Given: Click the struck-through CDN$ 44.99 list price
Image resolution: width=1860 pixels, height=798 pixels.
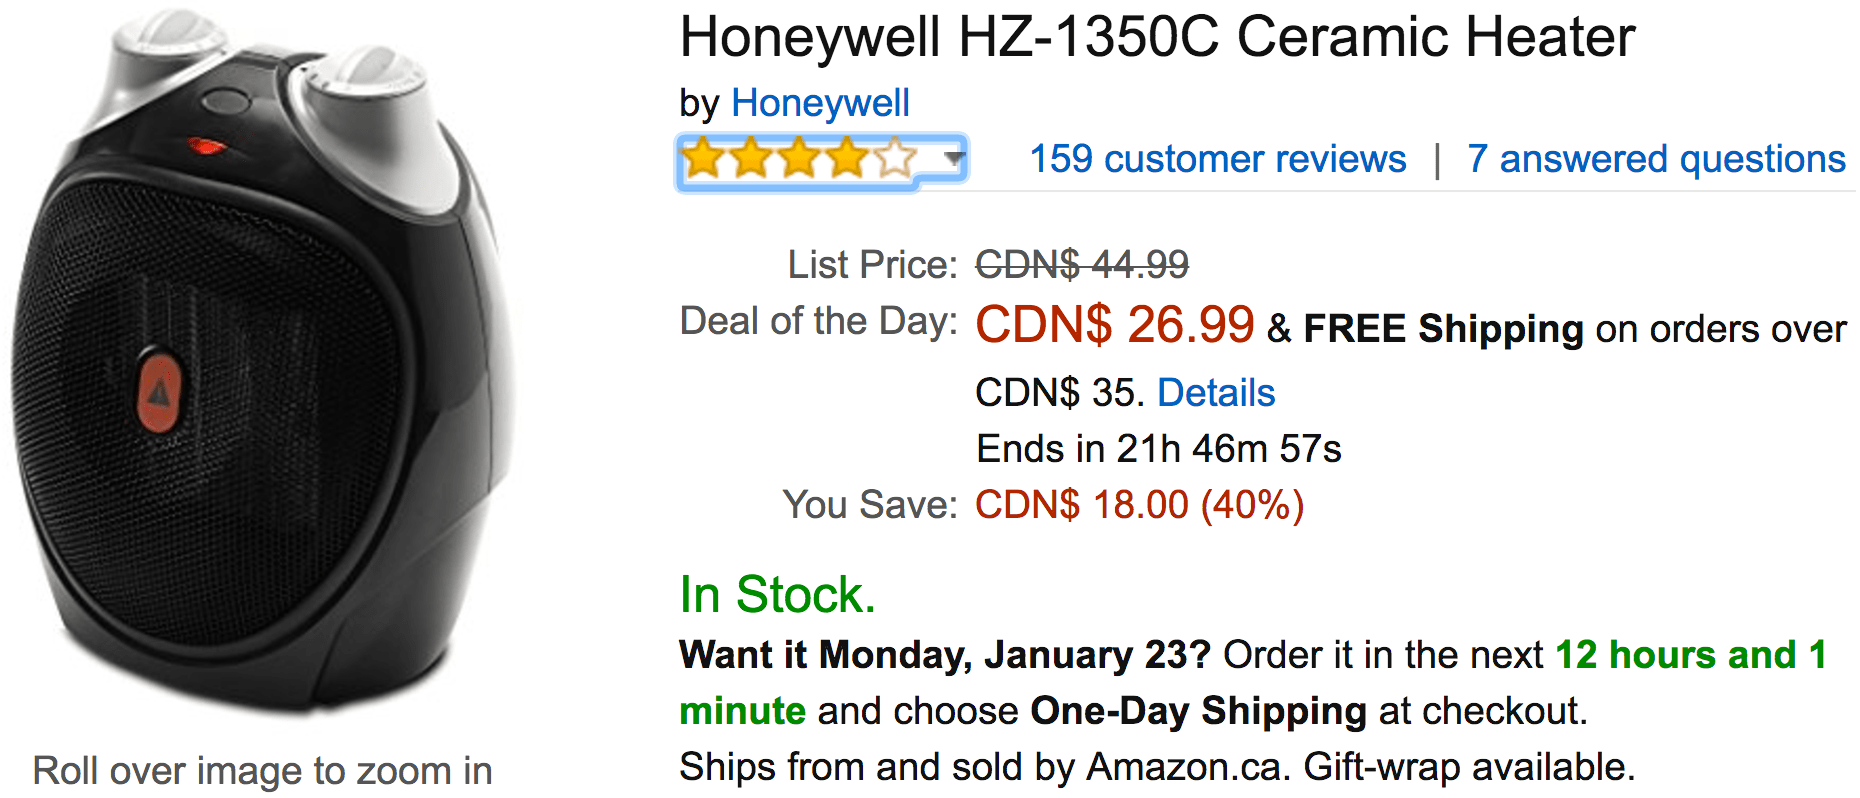Looking at the screenshot, I should click(x=1082, y=265).
